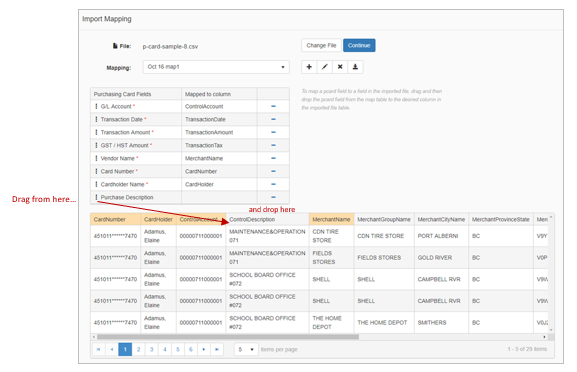Screen dimensions: 577x372
Task: Select page 3 in the pager
Action: click(152, 349)
